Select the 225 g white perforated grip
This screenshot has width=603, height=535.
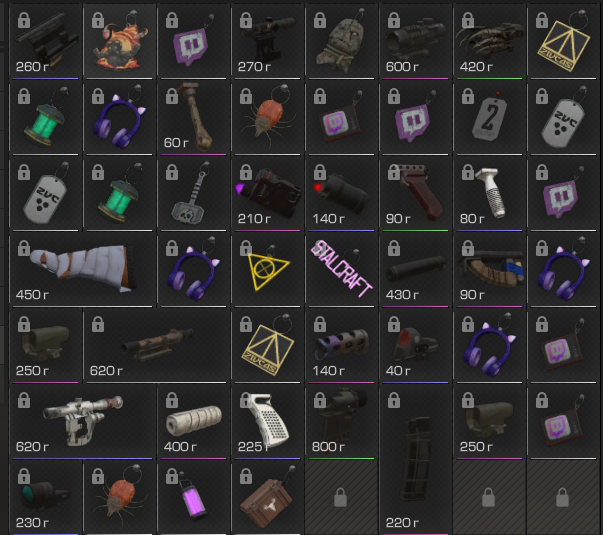pos(267,422)
